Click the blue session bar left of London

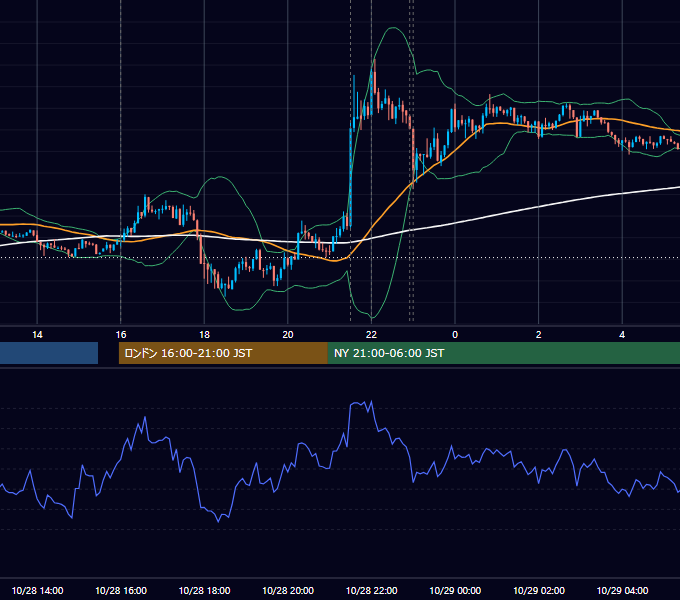49,353
